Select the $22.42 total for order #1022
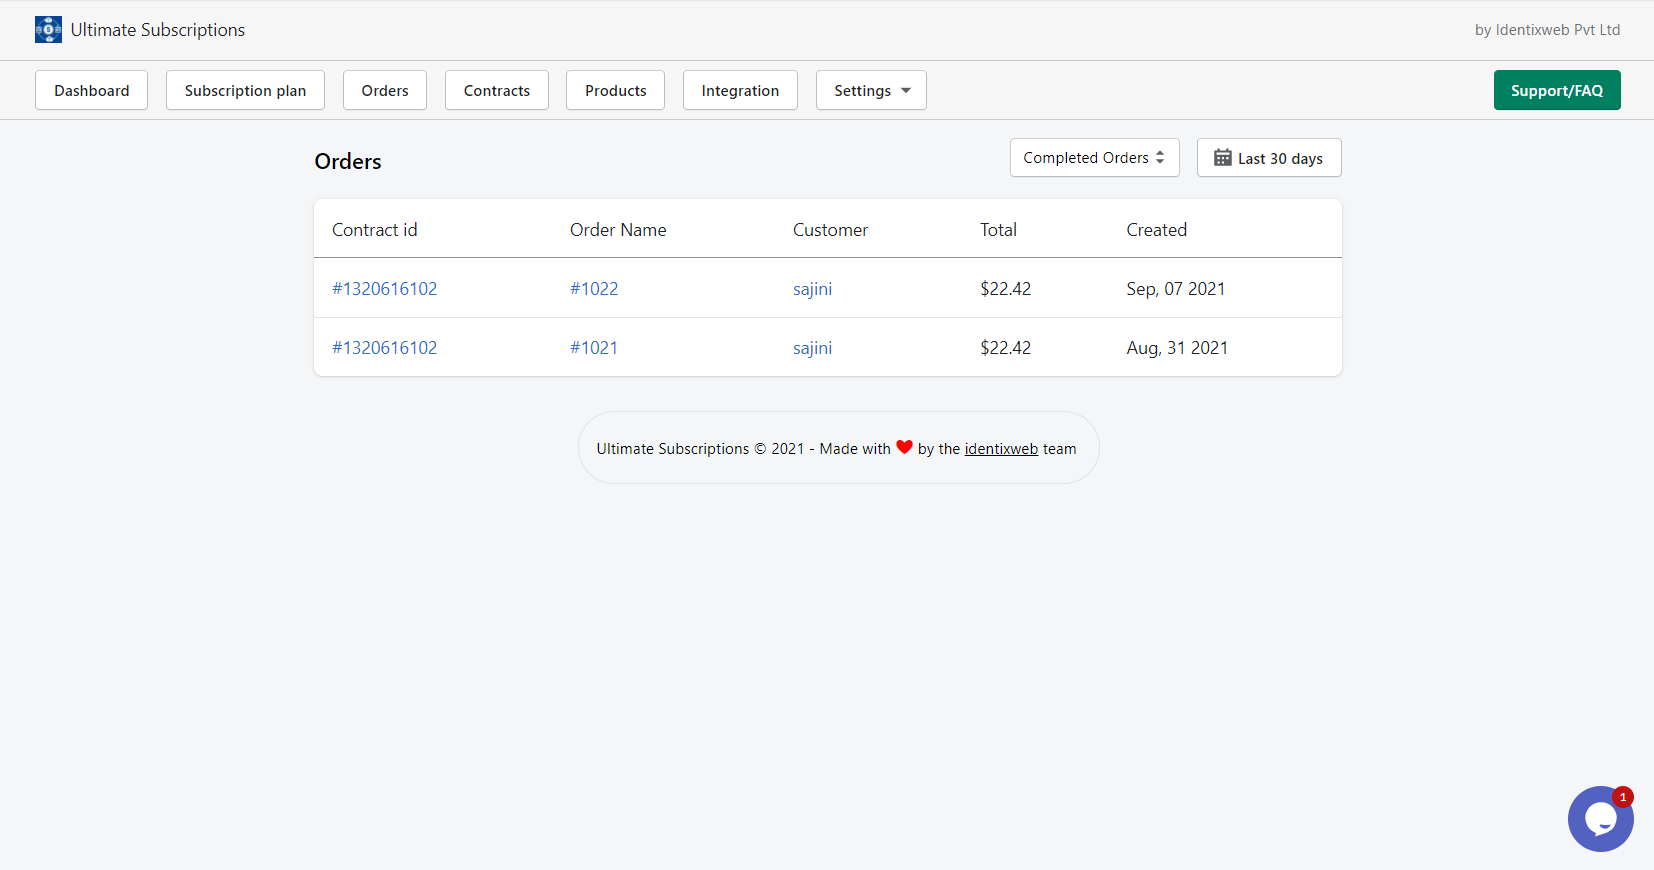 point(1005,289)
